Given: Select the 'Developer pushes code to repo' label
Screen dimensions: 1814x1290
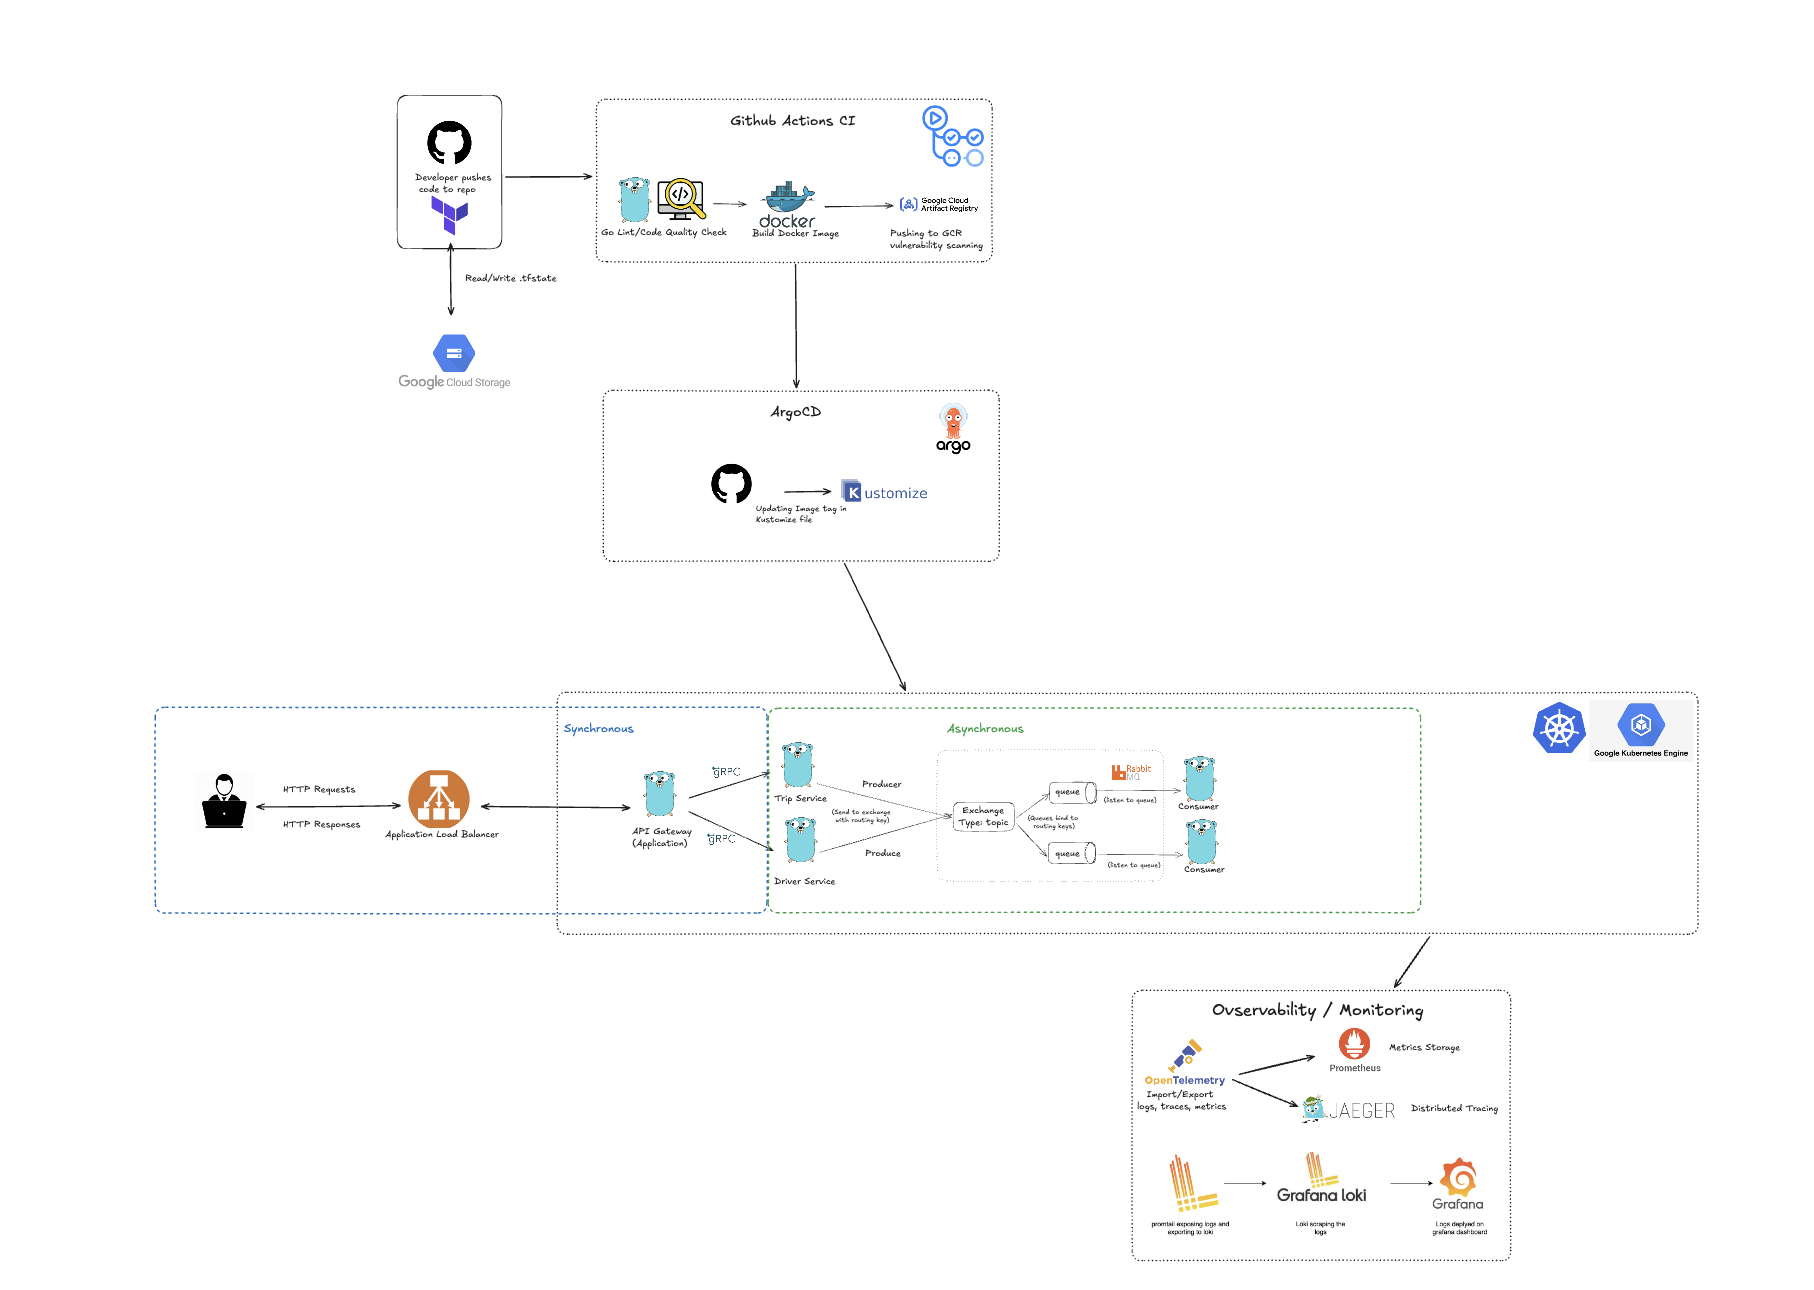Looking at the screenshot, I should [x=453, y=183].
